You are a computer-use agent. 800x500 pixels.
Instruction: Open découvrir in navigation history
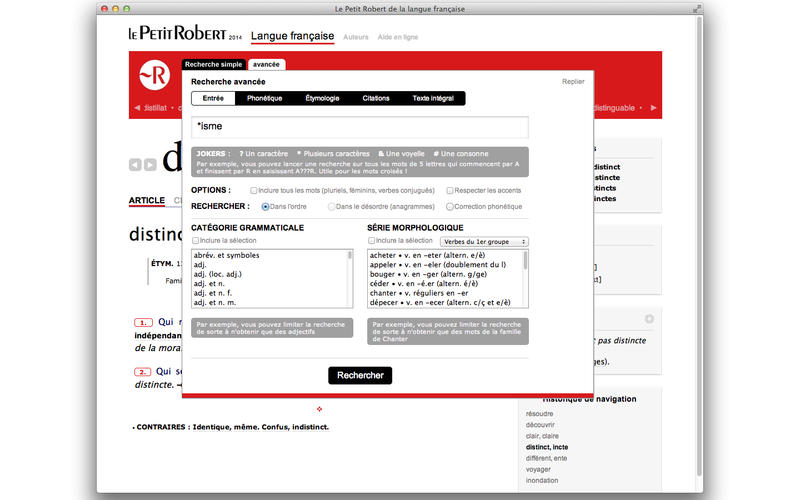coord(540,425)
